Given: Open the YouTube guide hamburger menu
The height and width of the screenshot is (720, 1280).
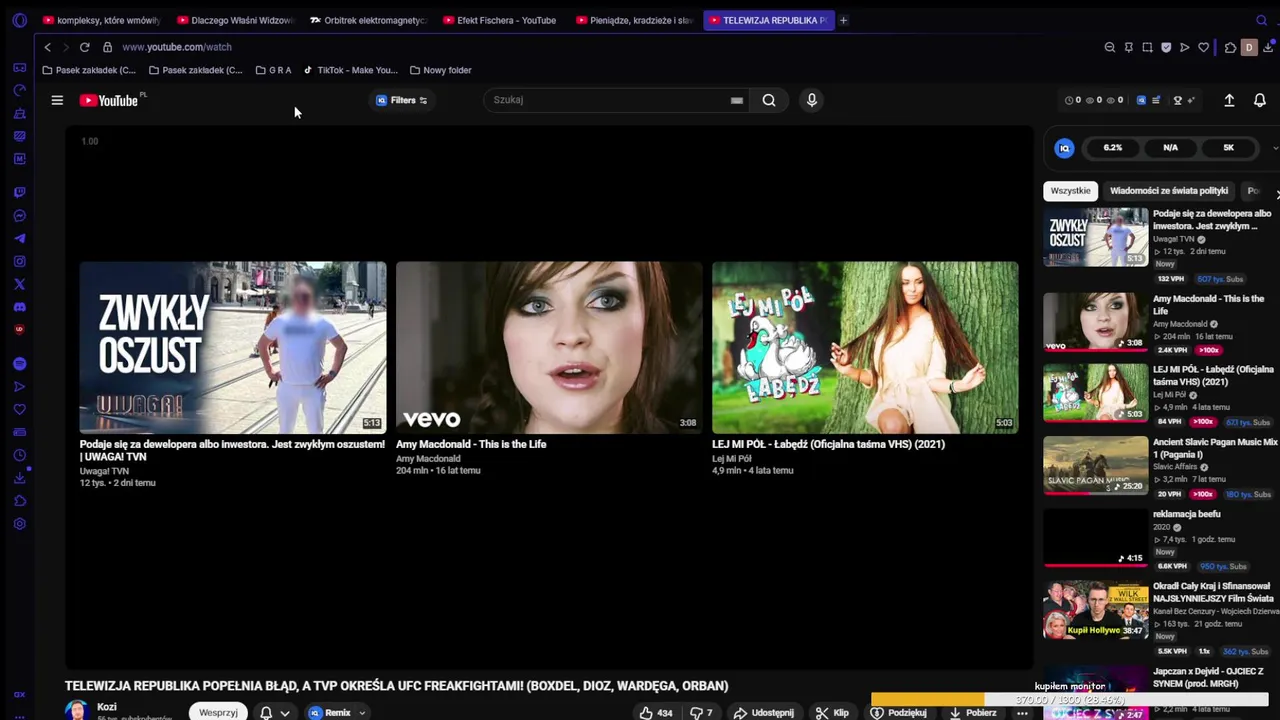Looking at the screenshot, I should coord(57,100).
